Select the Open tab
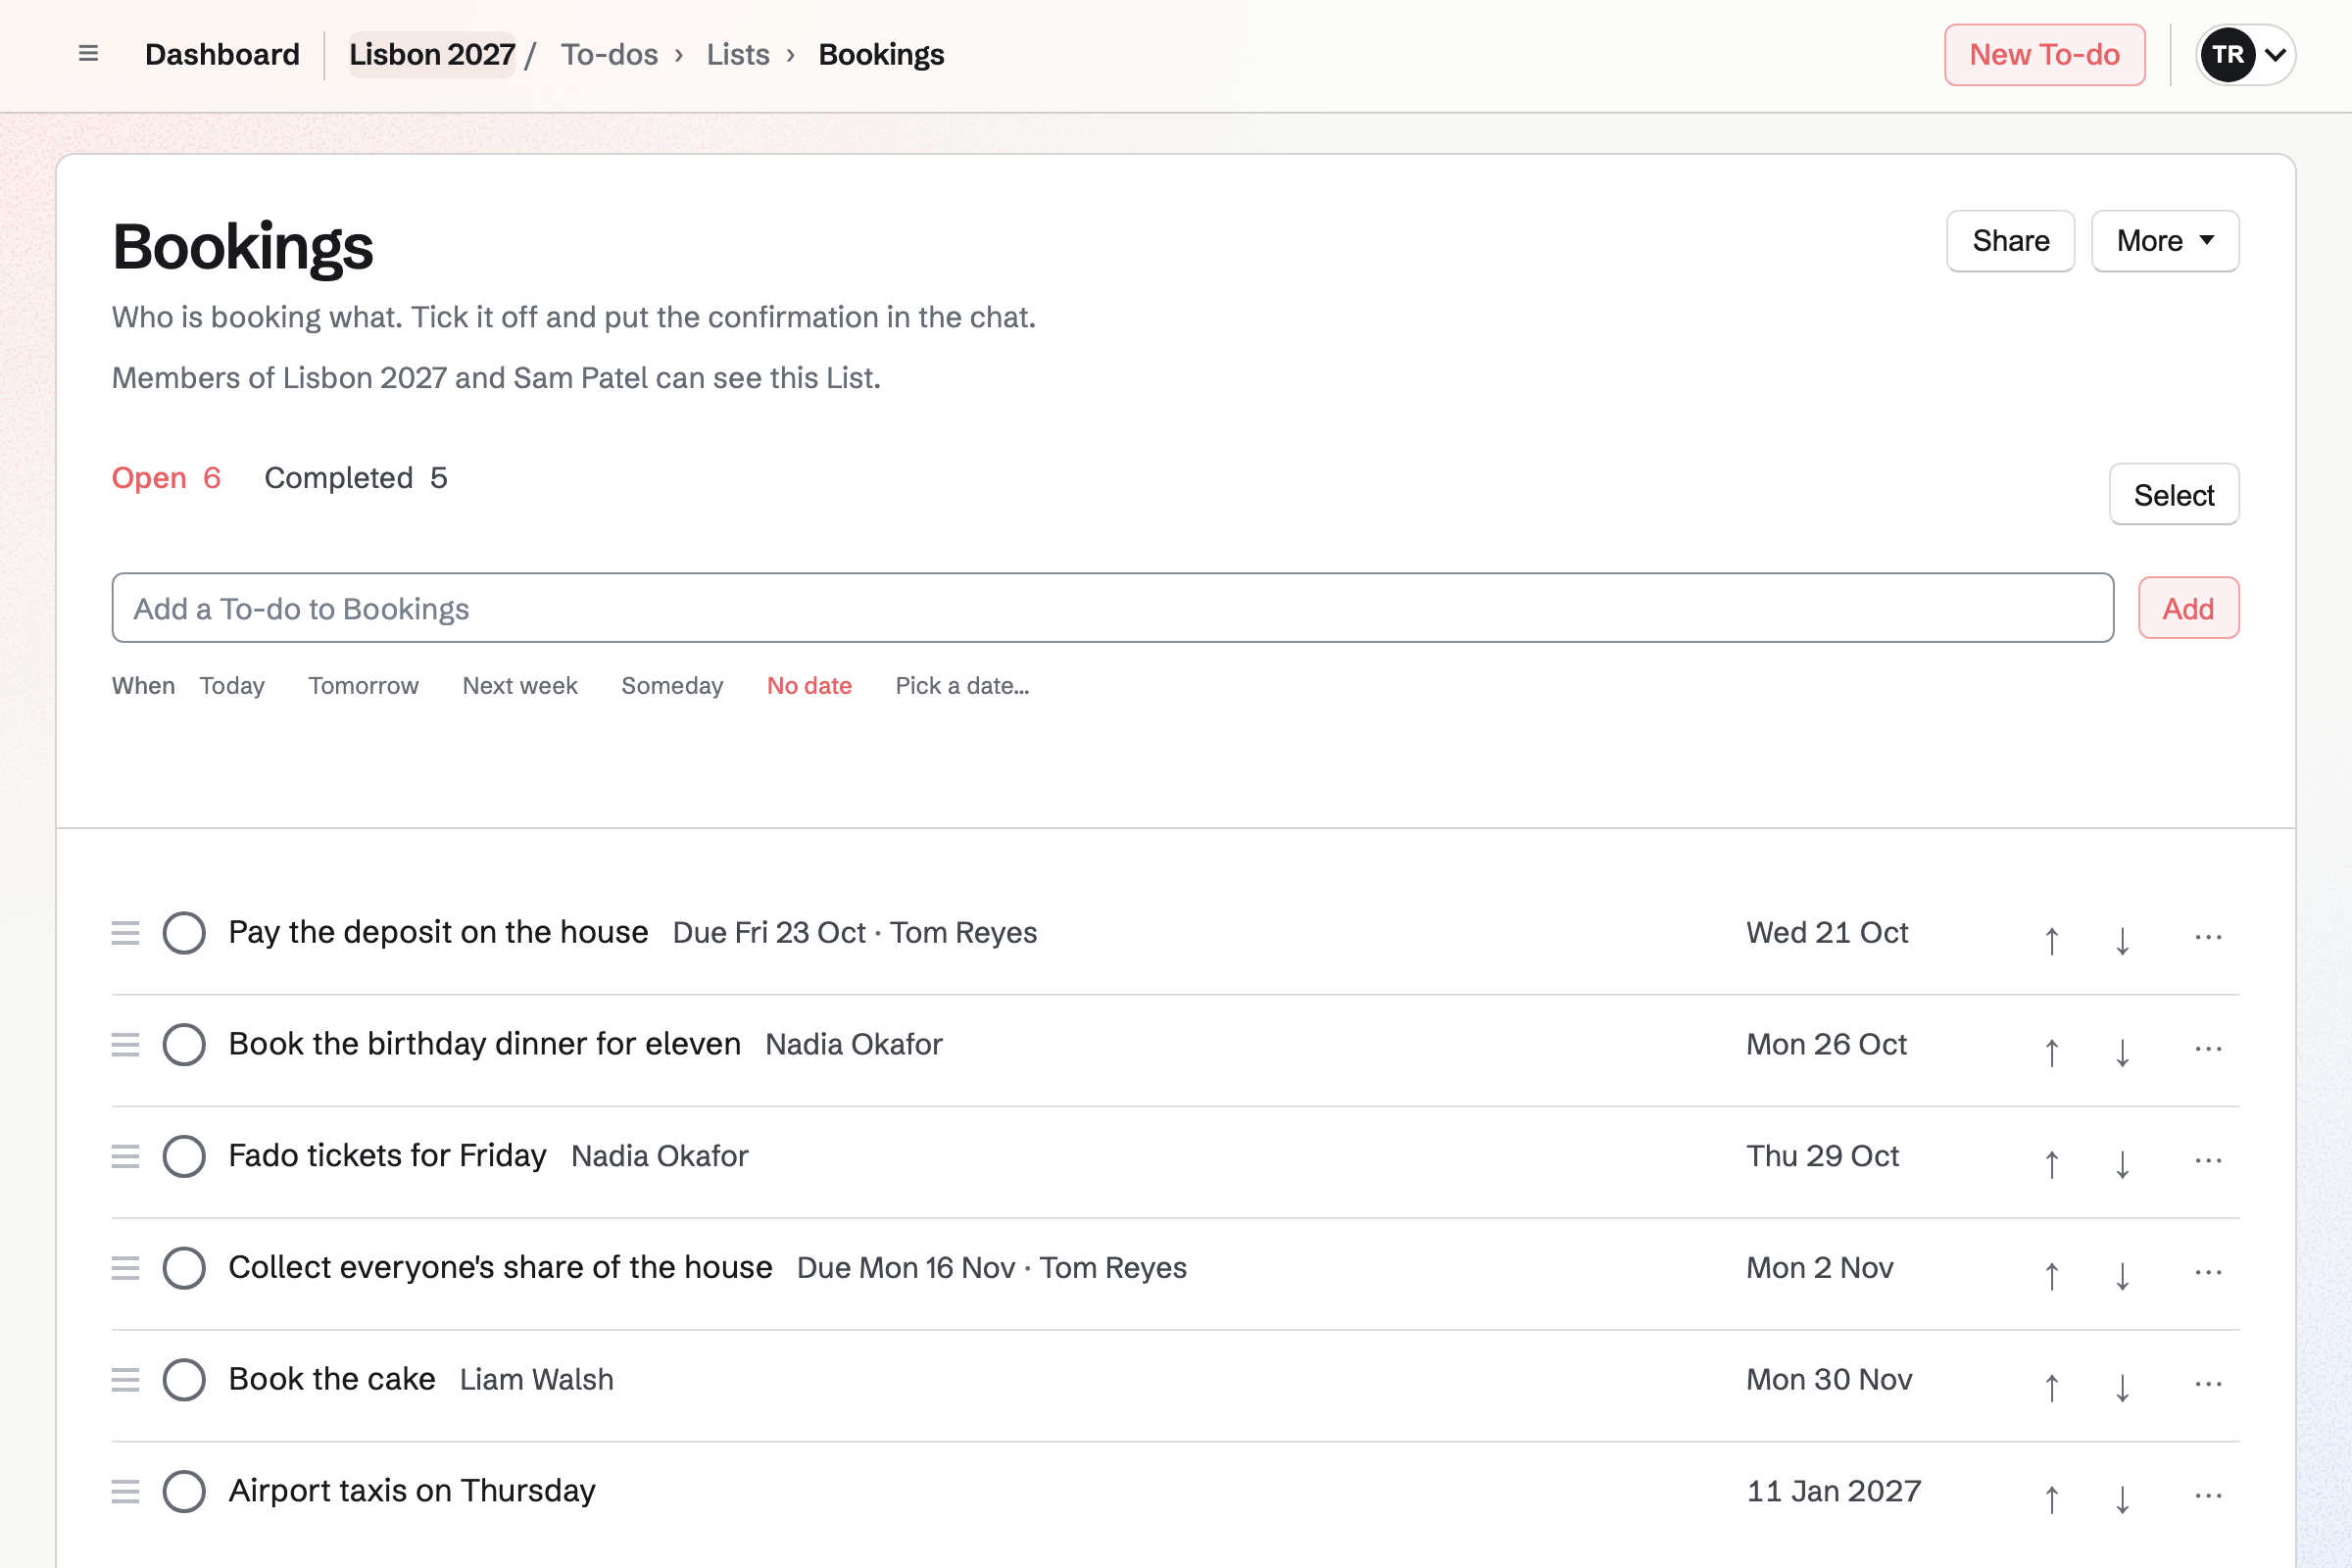The width and height of the screenshot is (2352, 1568). click(x=166, y=478)
